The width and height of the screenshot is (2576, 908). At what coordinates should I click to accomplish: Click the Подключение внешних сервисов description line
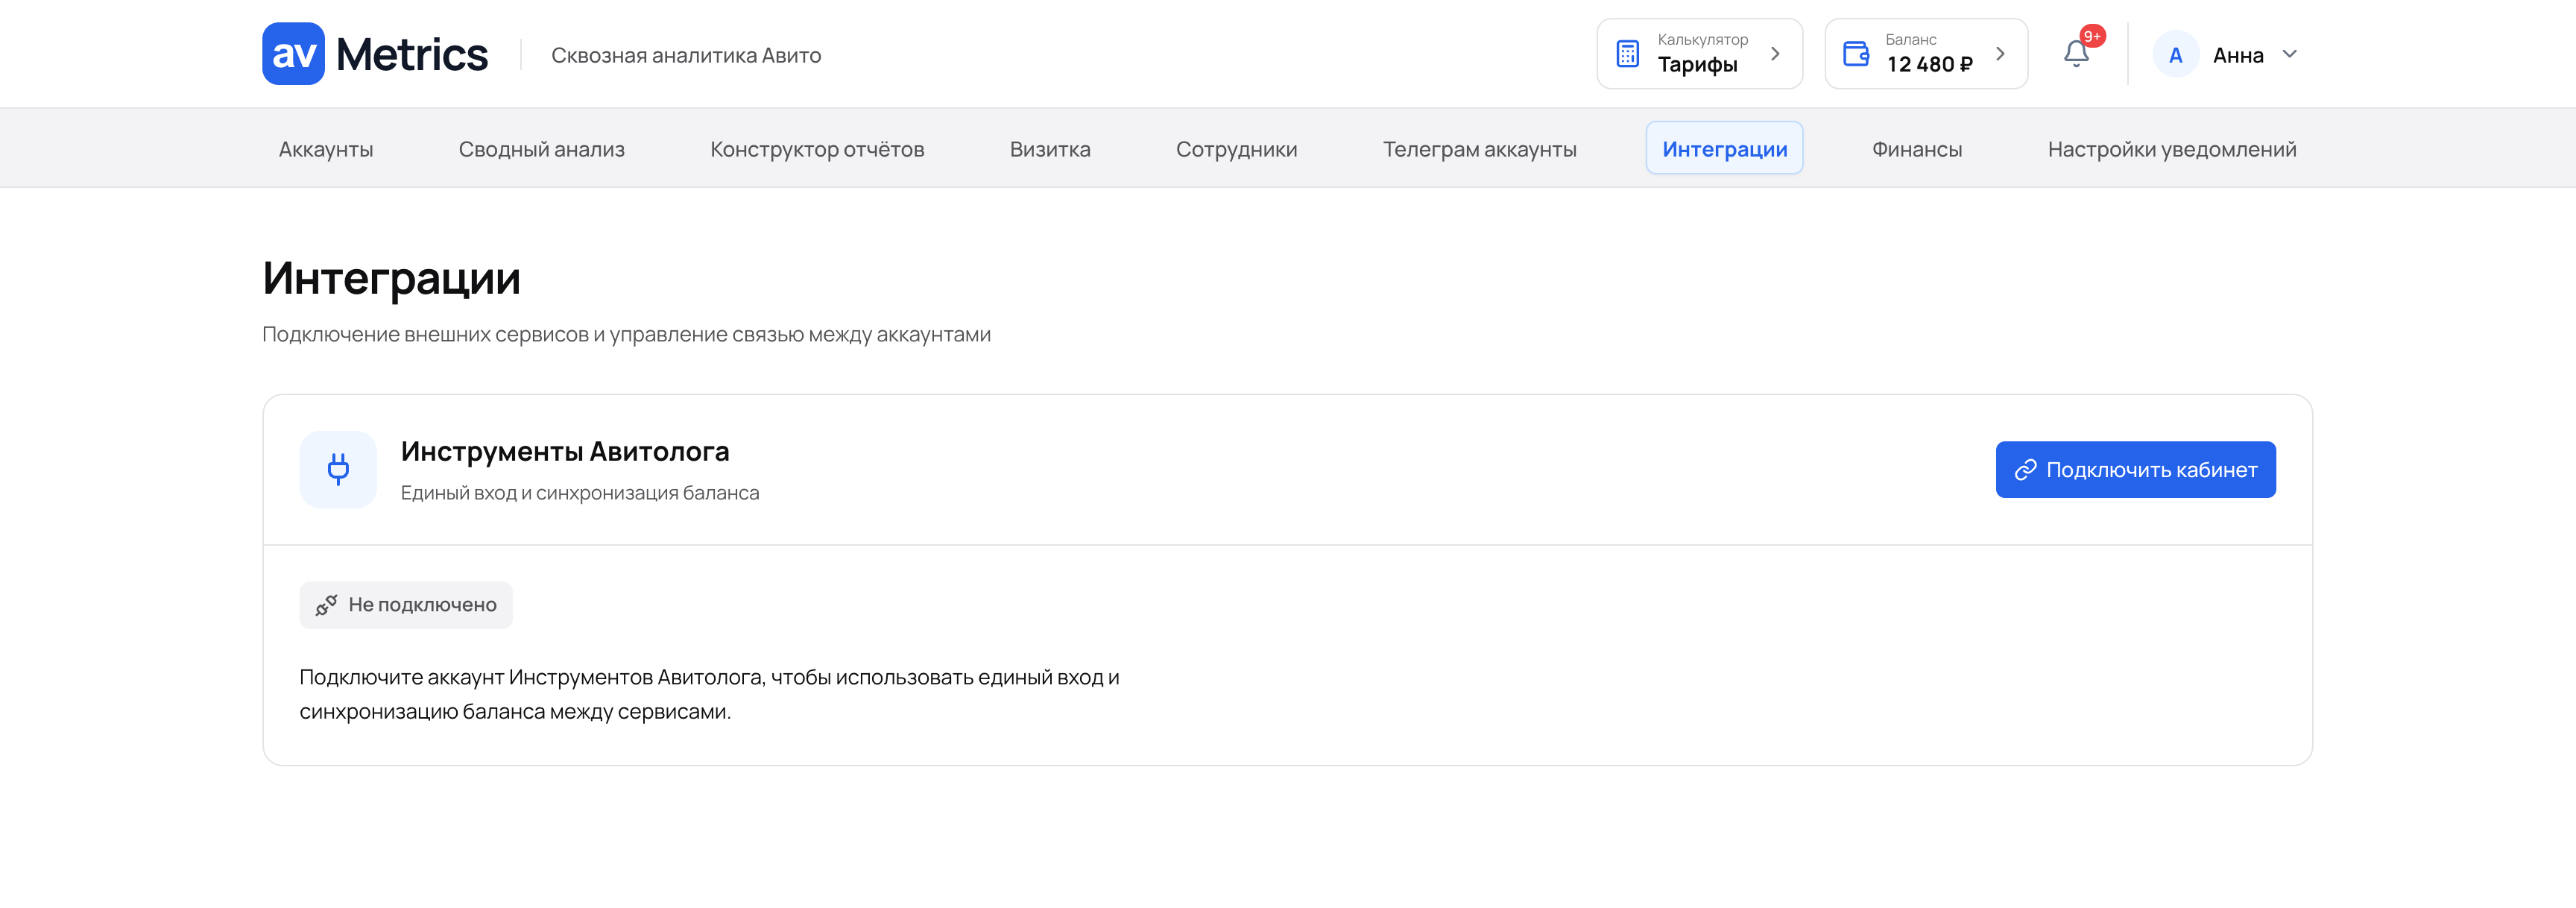pos(627,335)
